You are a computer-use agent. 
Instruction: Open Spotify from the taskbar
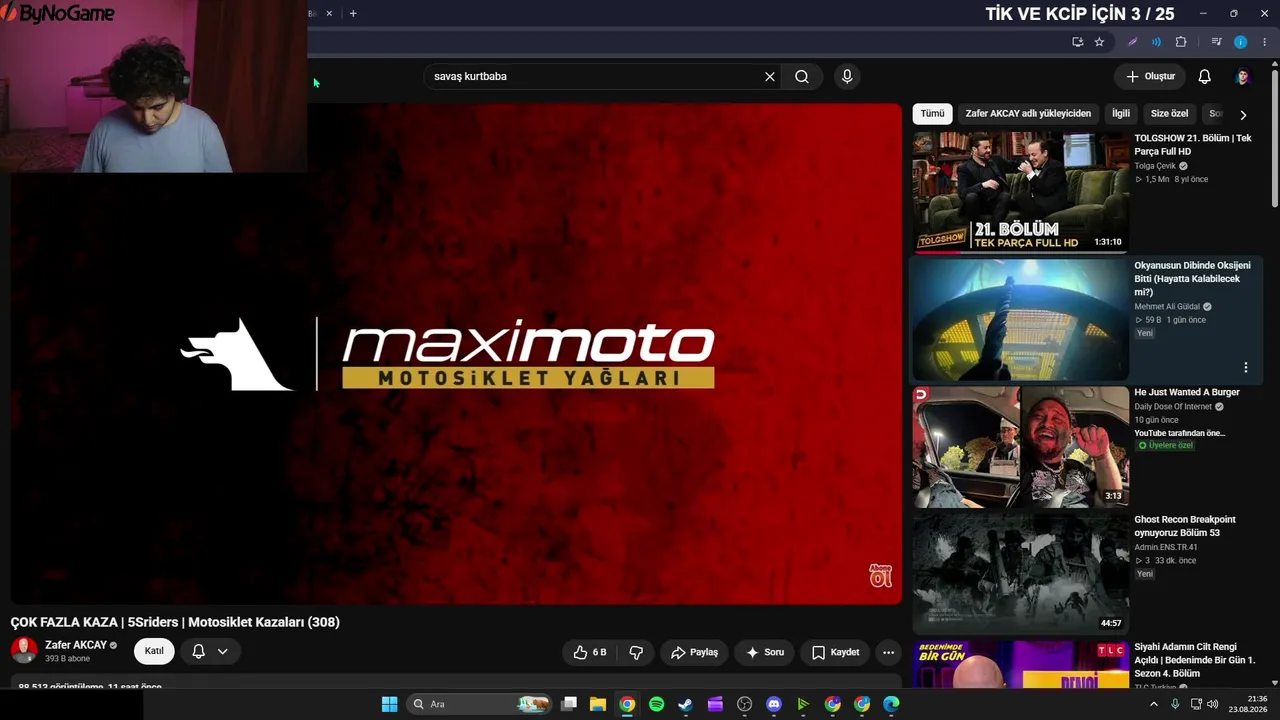[x=656, y=704]
